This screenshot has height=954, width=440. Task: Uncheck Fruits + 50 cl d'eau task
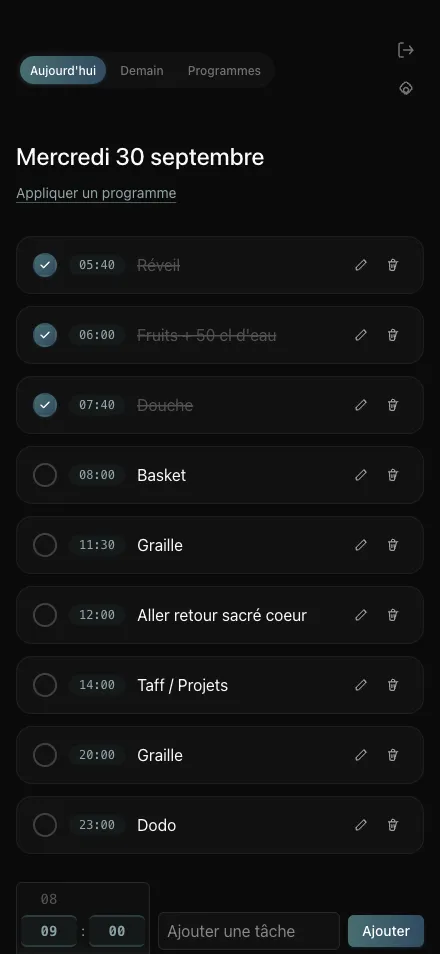coord(44,335)
